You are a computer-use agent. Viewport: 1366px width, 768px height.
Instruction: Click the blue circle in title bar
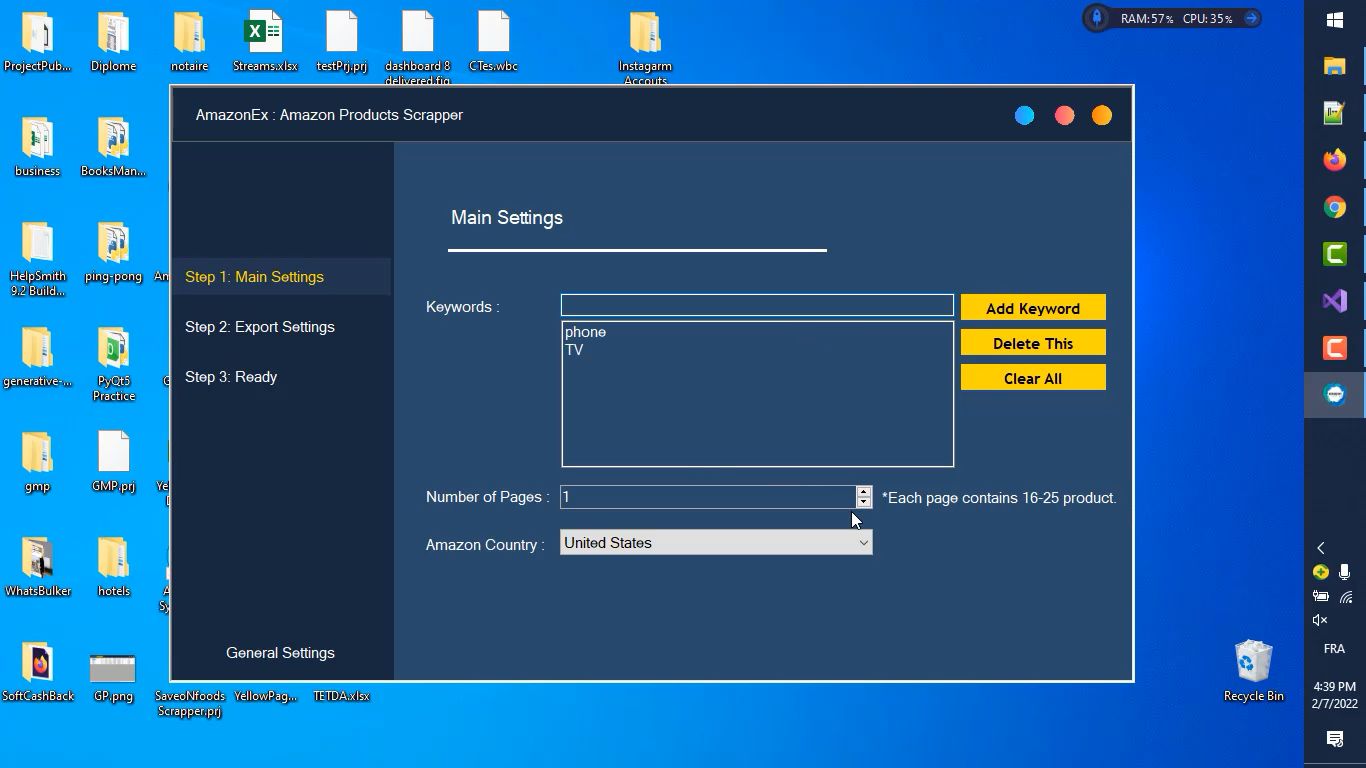click(x=1024, y=116)
